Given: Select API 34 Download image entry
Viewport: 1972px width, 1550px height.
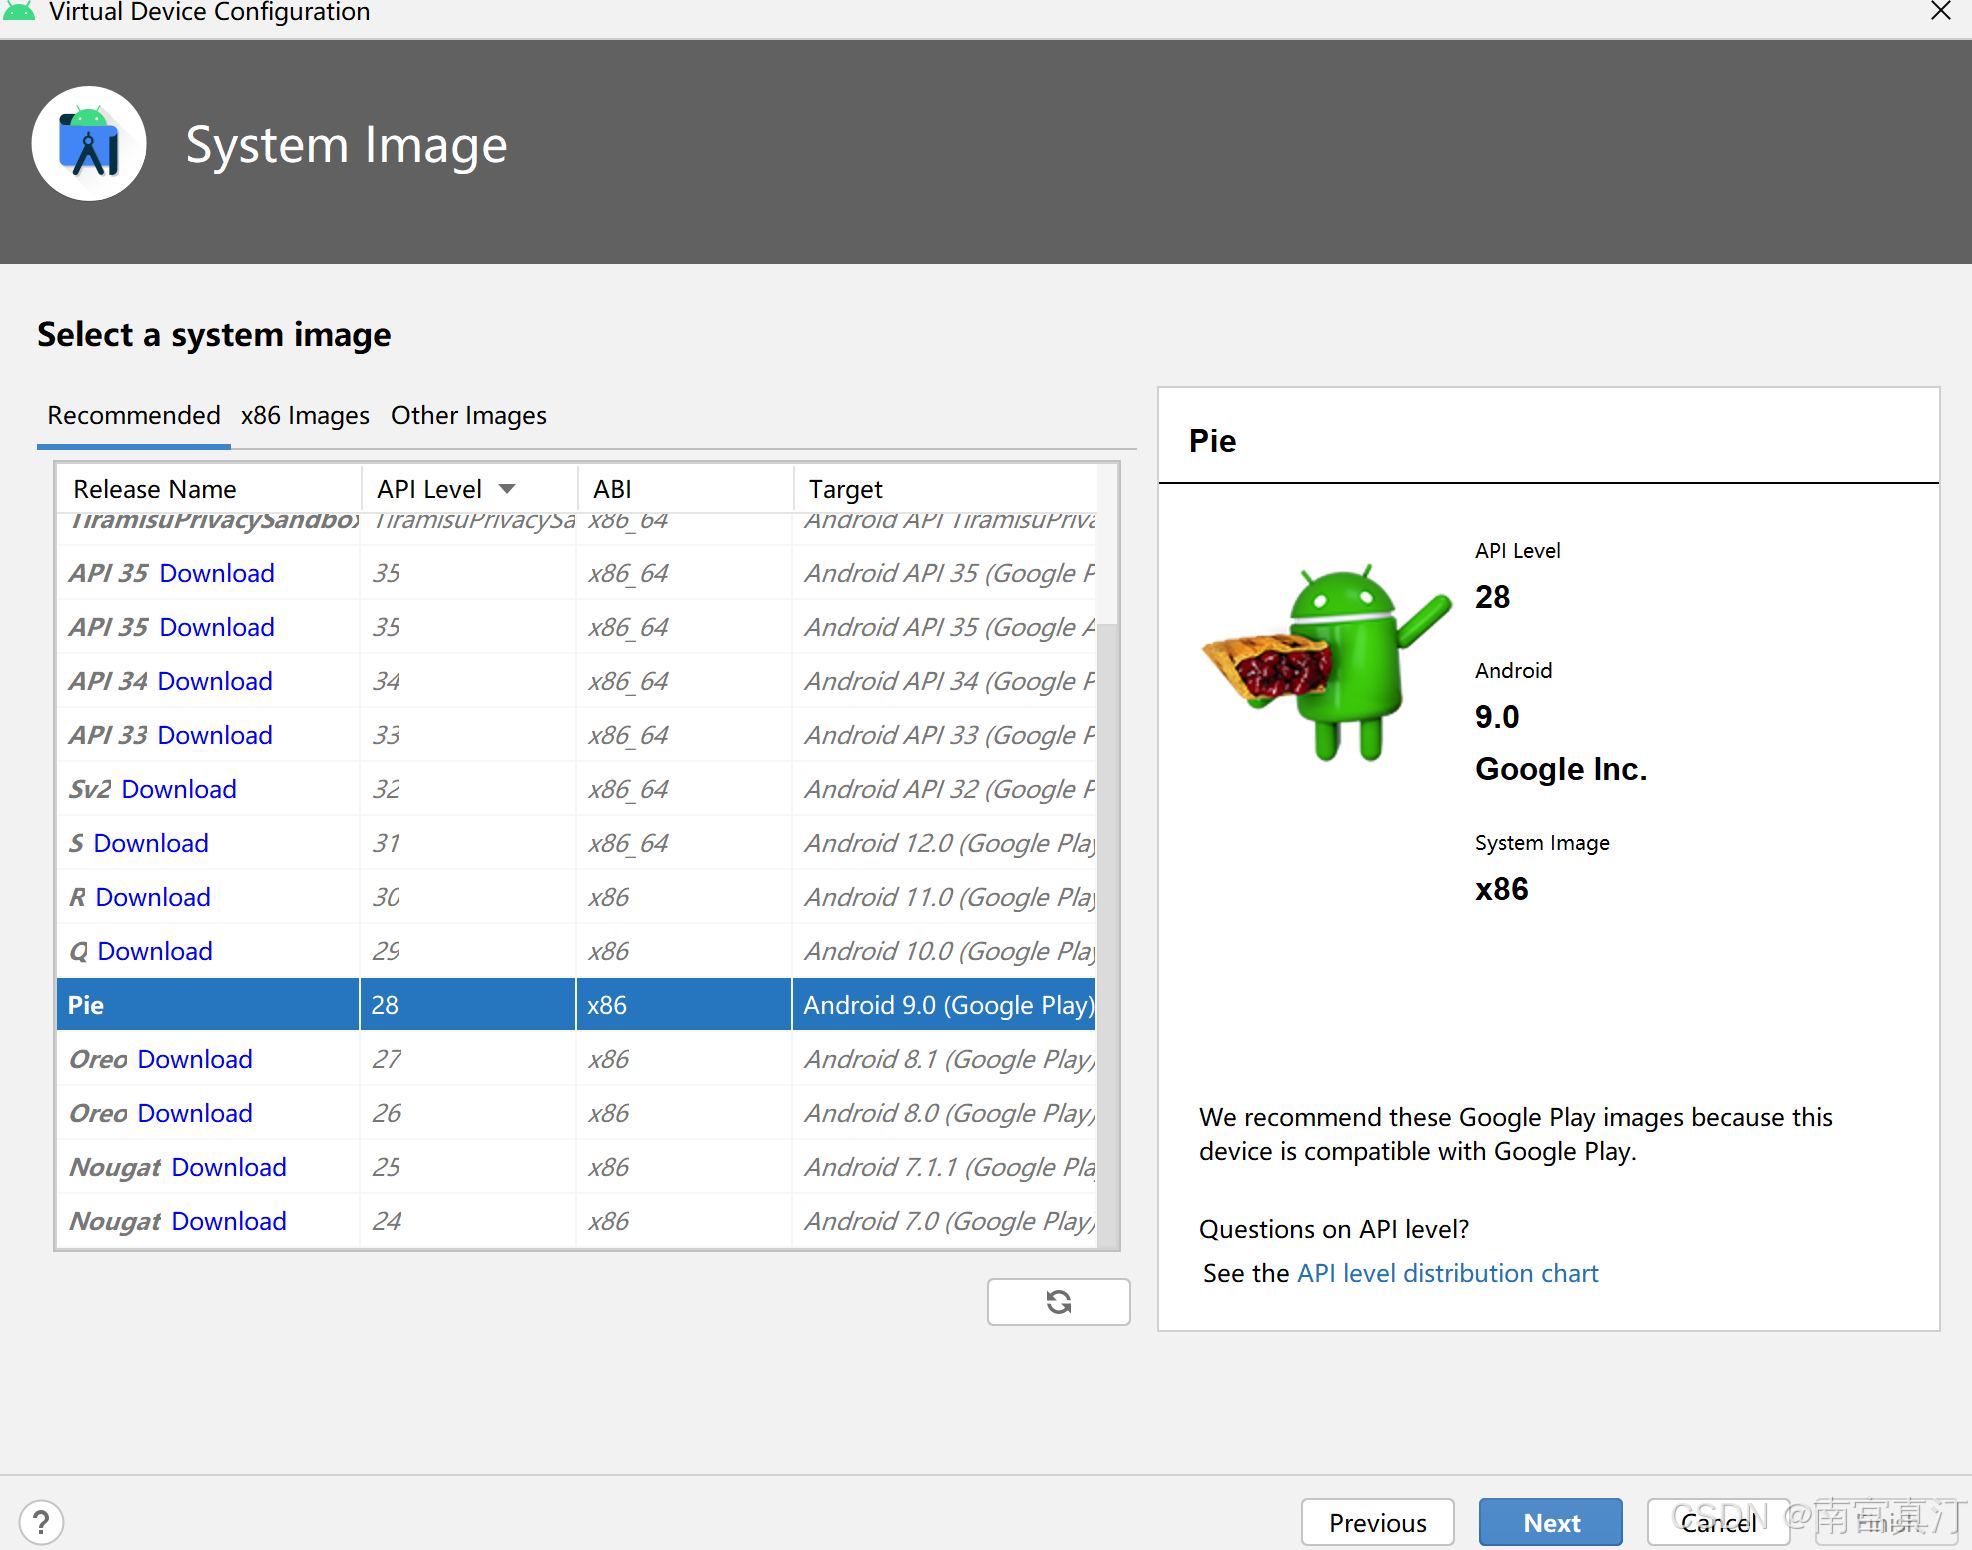Looking at the screenshot, I should [173, 681].
